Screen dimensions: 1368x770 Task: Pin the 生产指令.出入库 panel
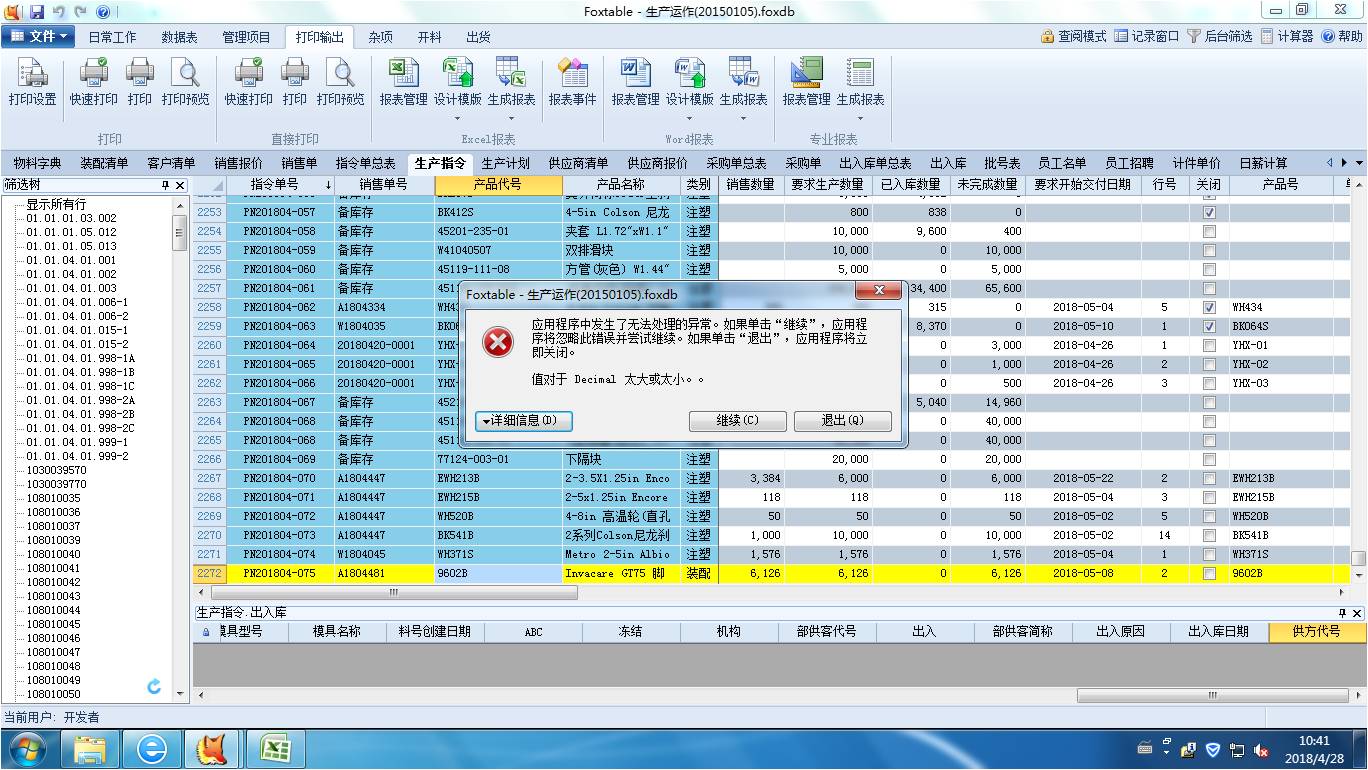[1342, 612]
